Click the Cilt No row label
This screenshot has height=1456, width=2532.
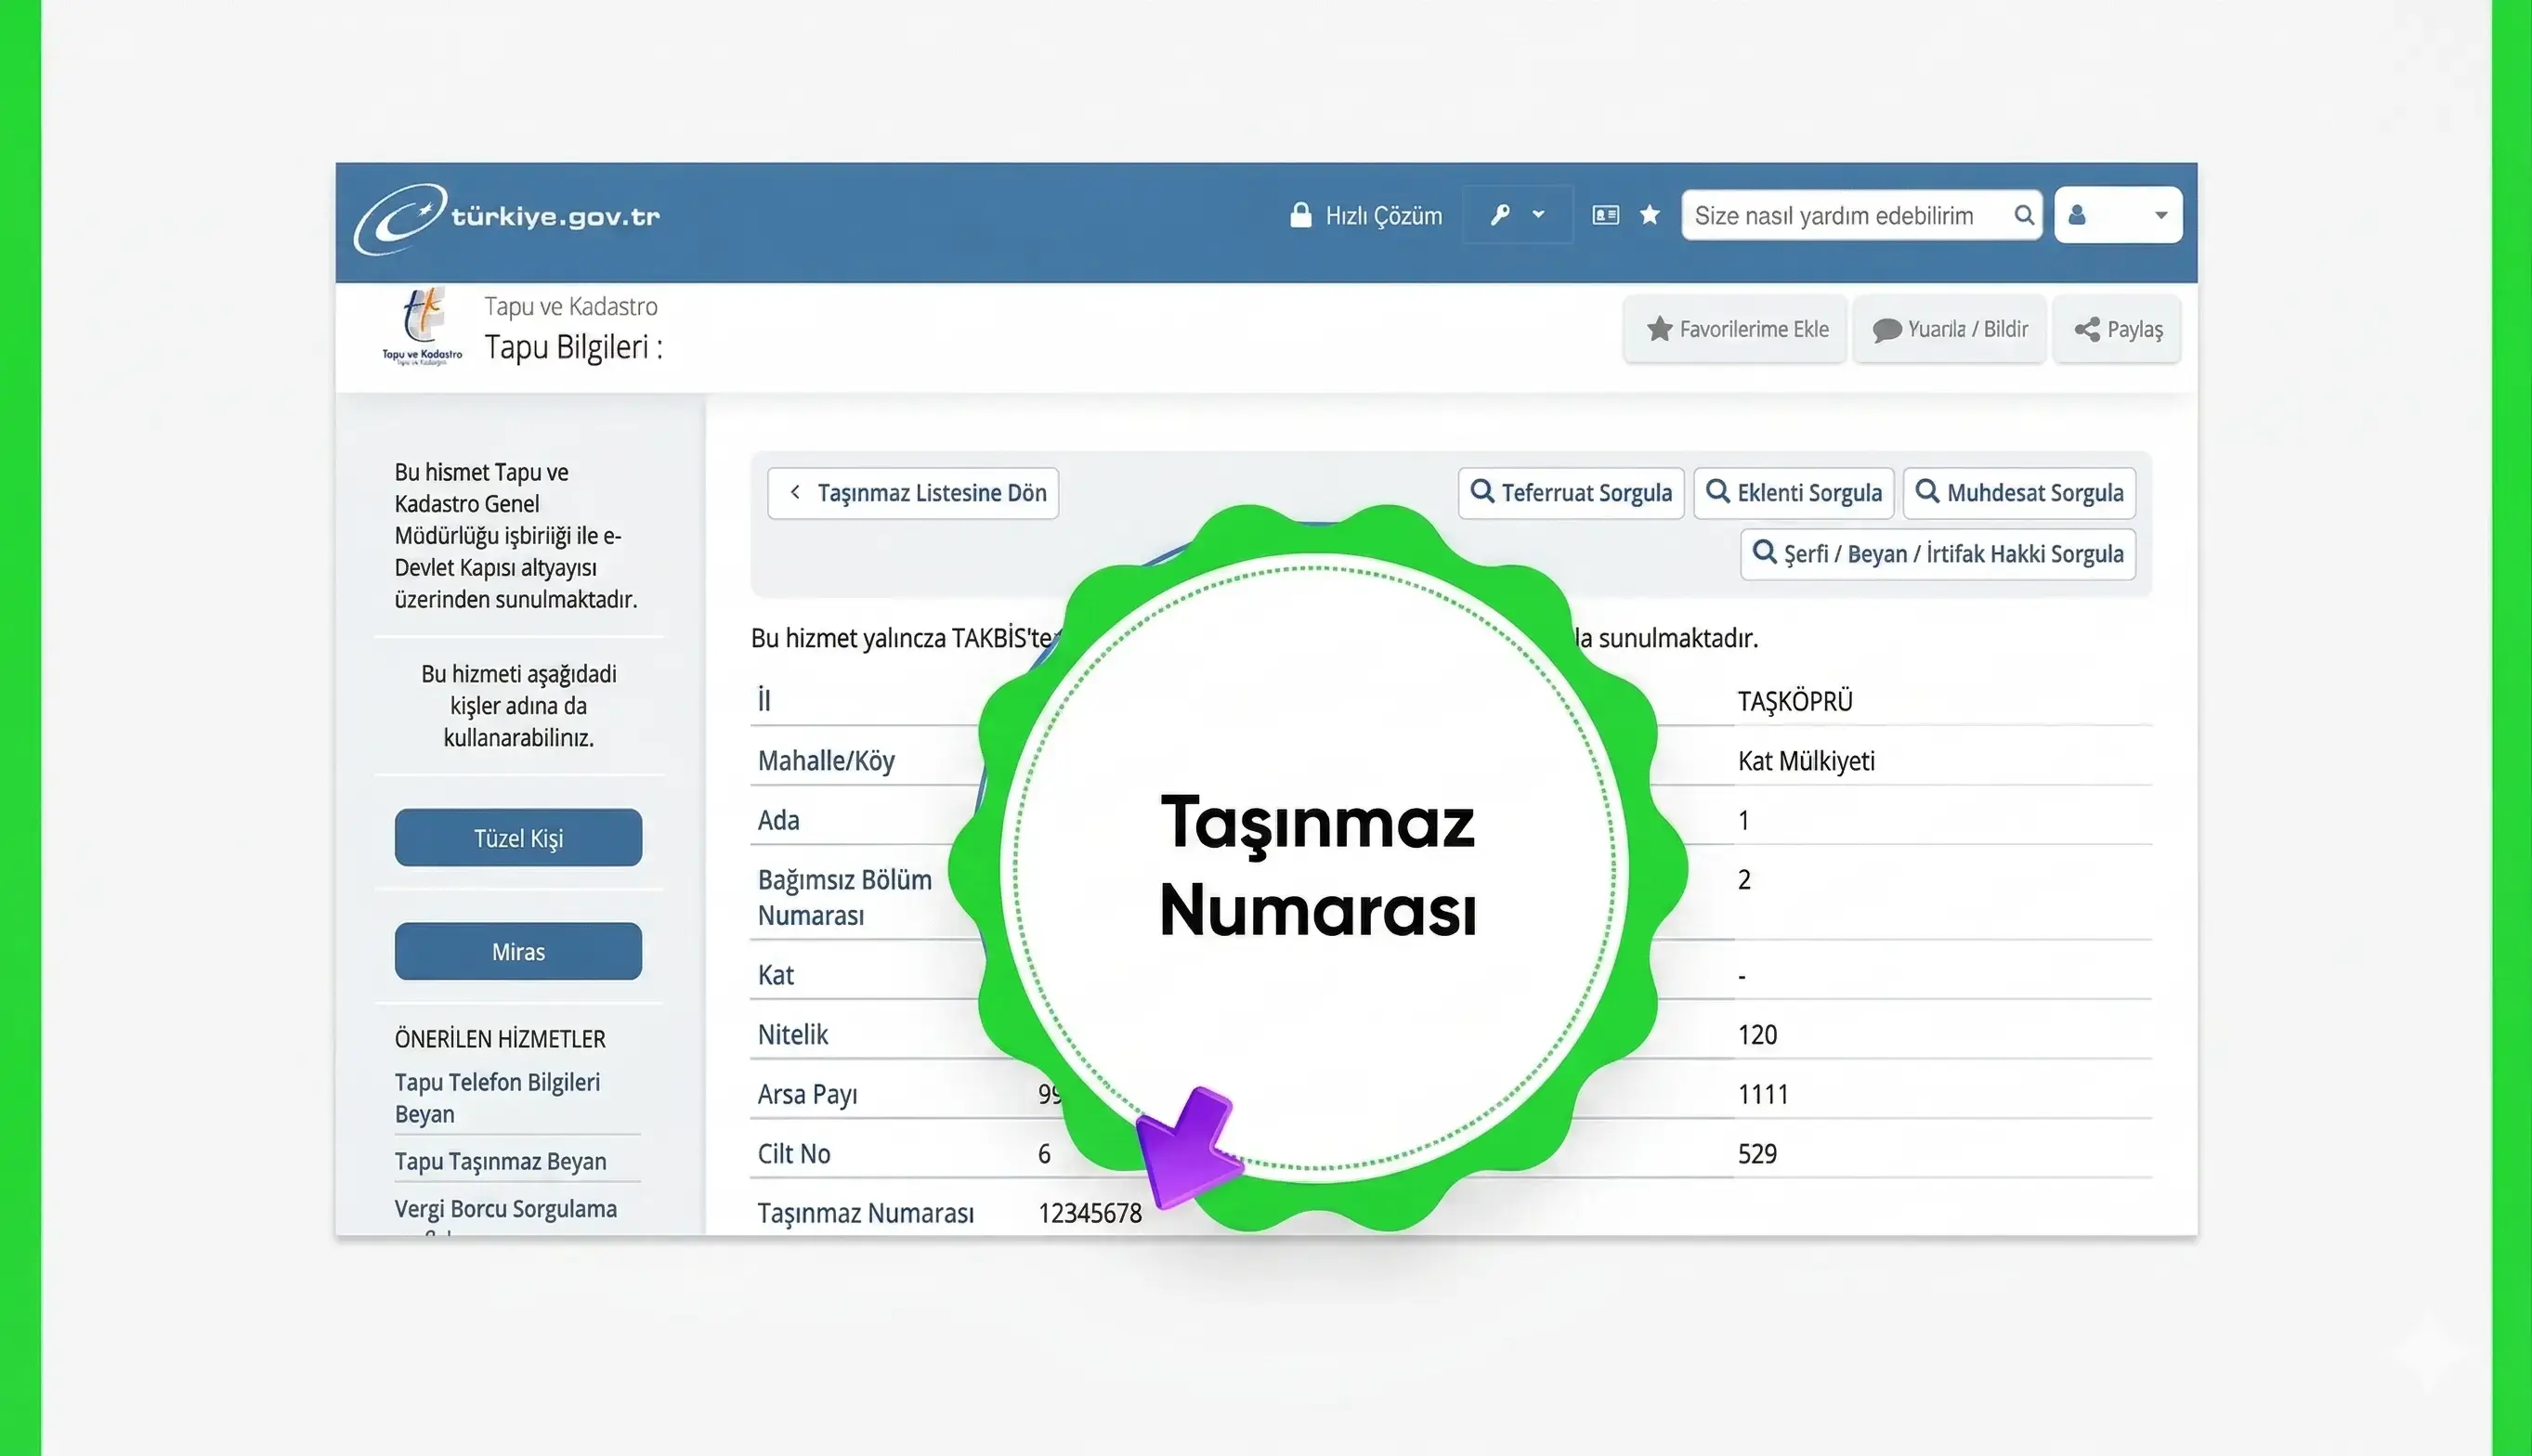pos(794,1153)
